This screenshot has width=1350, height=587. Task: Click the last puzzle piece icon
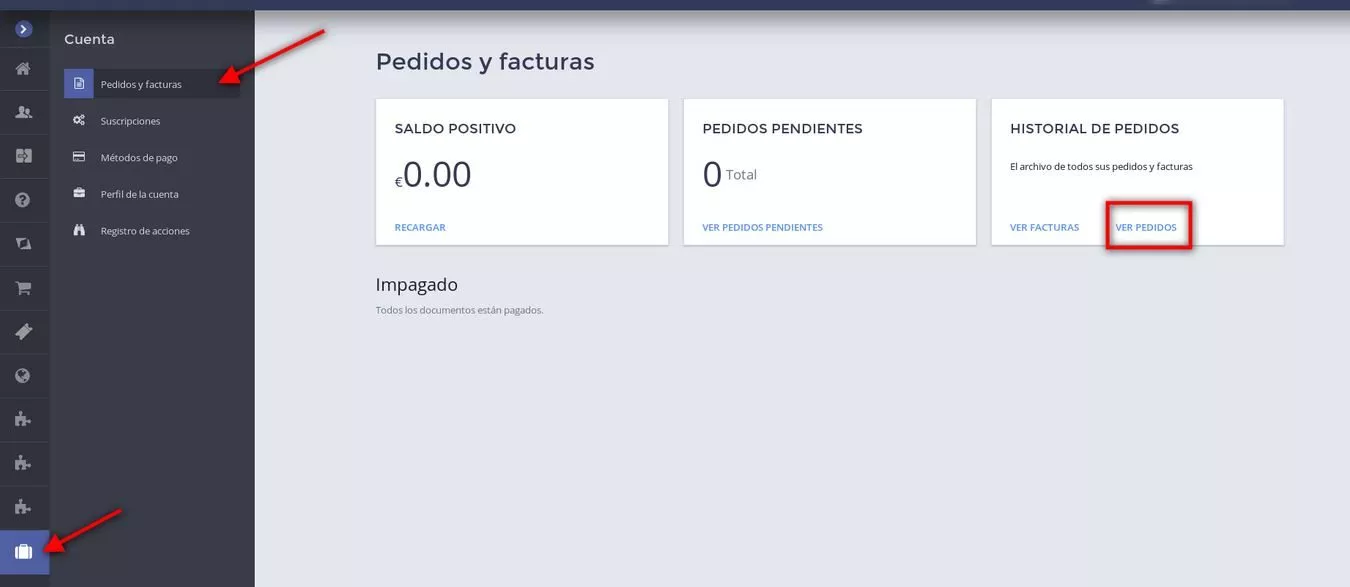(x=24, y=507)
